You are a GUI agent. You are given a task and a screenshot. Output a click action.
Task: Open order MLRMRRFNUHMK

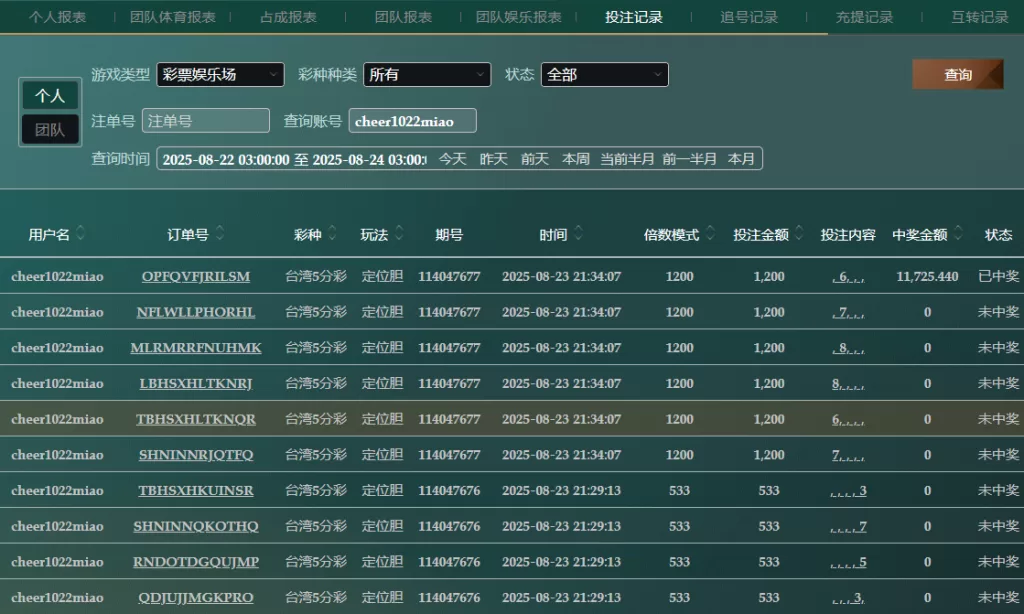click(x=196, y=347)
